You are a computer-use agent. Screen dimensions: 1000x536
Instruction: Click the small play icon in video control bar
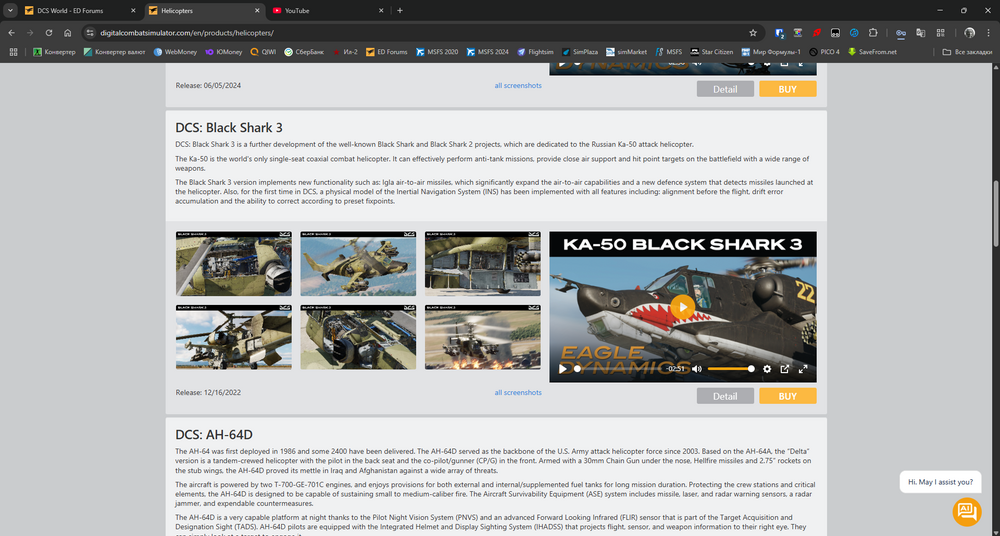[562, 369]
